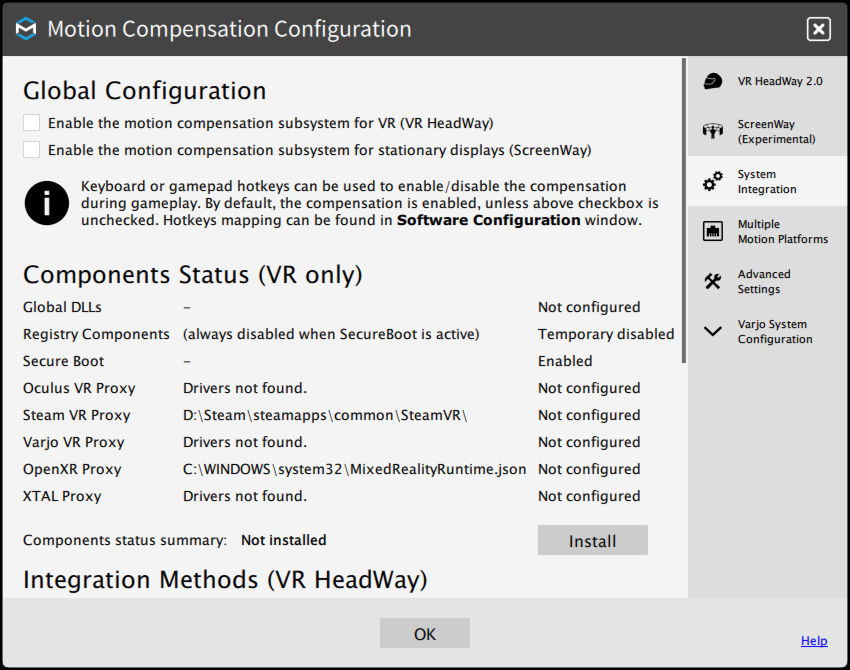The width and height of the screenshot is (850, 670).
Task: Open the VR HeadWay 2.0 tab
Action: 768,81
